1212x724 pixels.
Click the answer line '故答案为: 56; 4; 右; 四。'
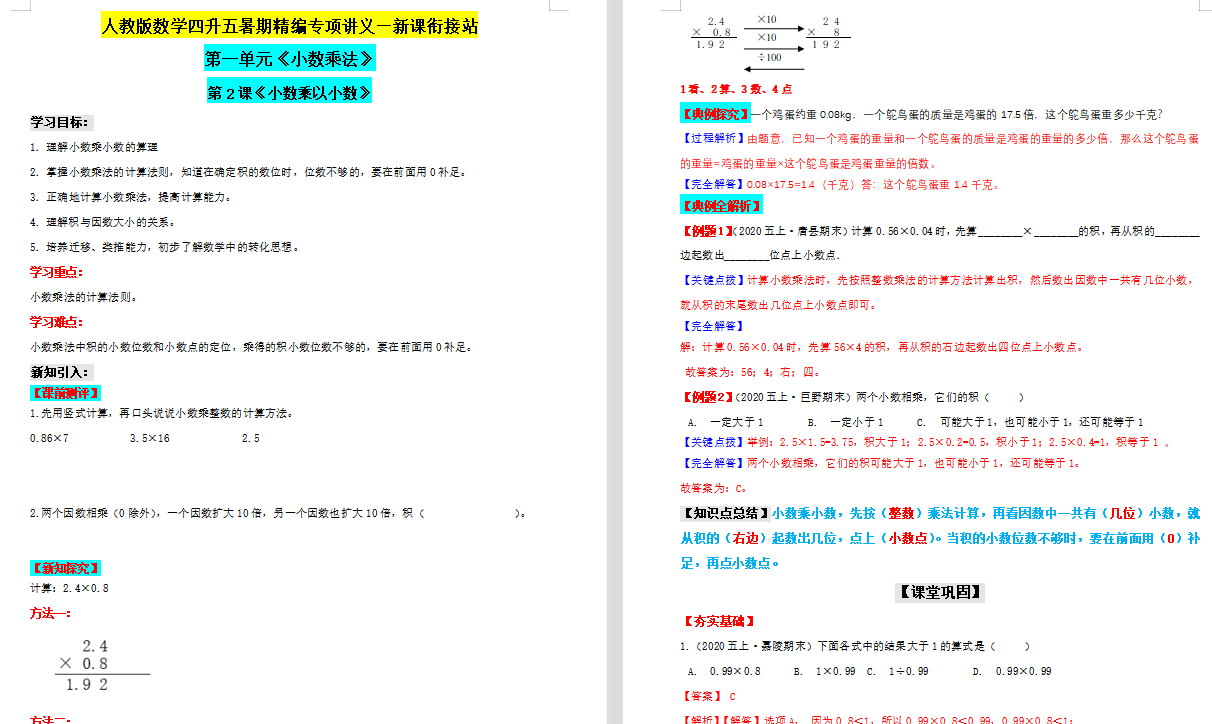[x=751, y=371]
